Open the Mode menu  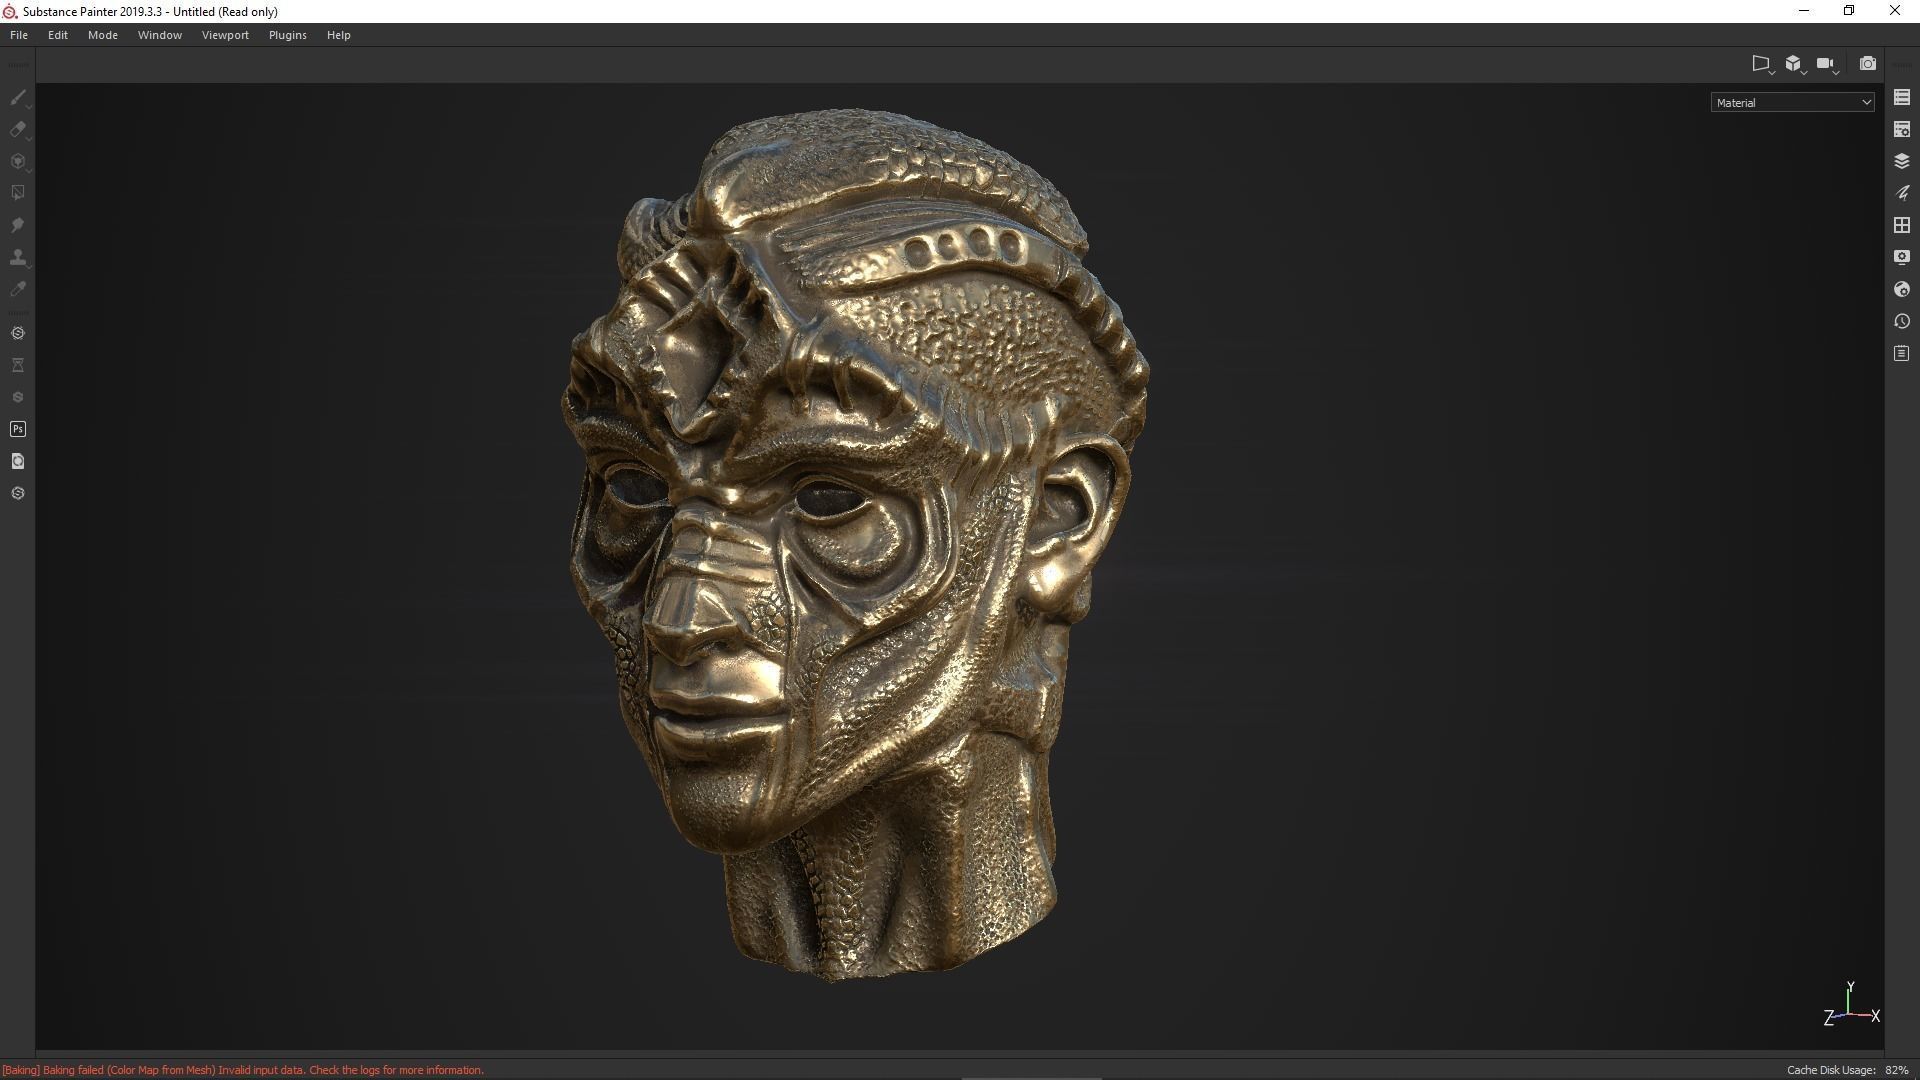(x=103, y=35)
